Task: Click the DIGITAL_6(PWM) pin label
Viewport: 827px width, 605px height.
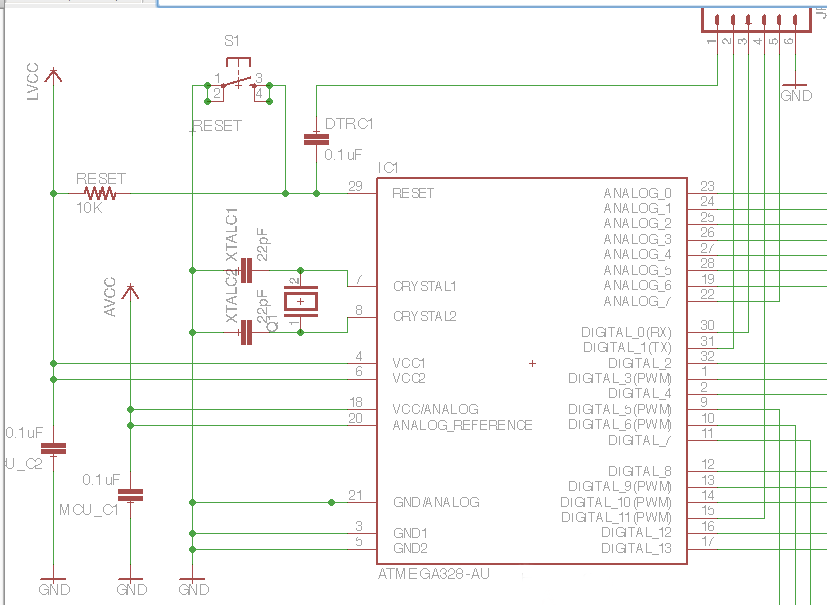Action: tap(620, 425)
